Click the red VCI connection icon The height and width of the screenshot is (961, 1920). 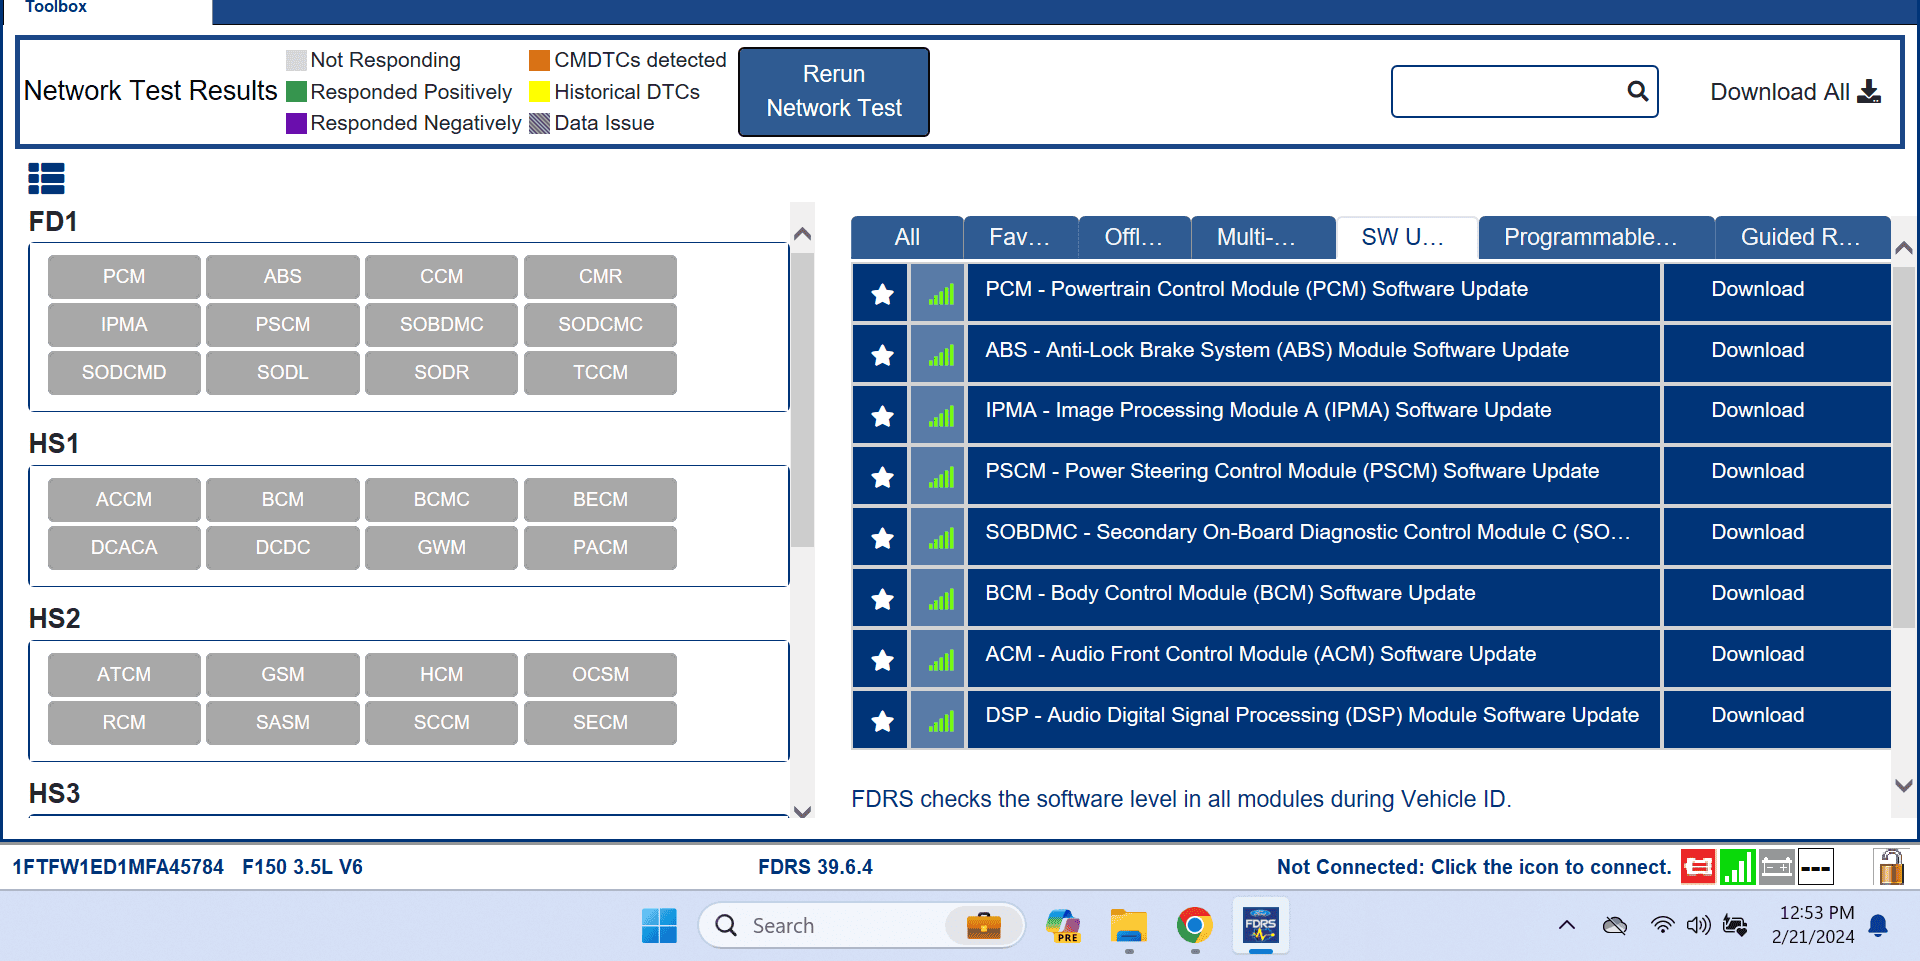pos(1697,866)
